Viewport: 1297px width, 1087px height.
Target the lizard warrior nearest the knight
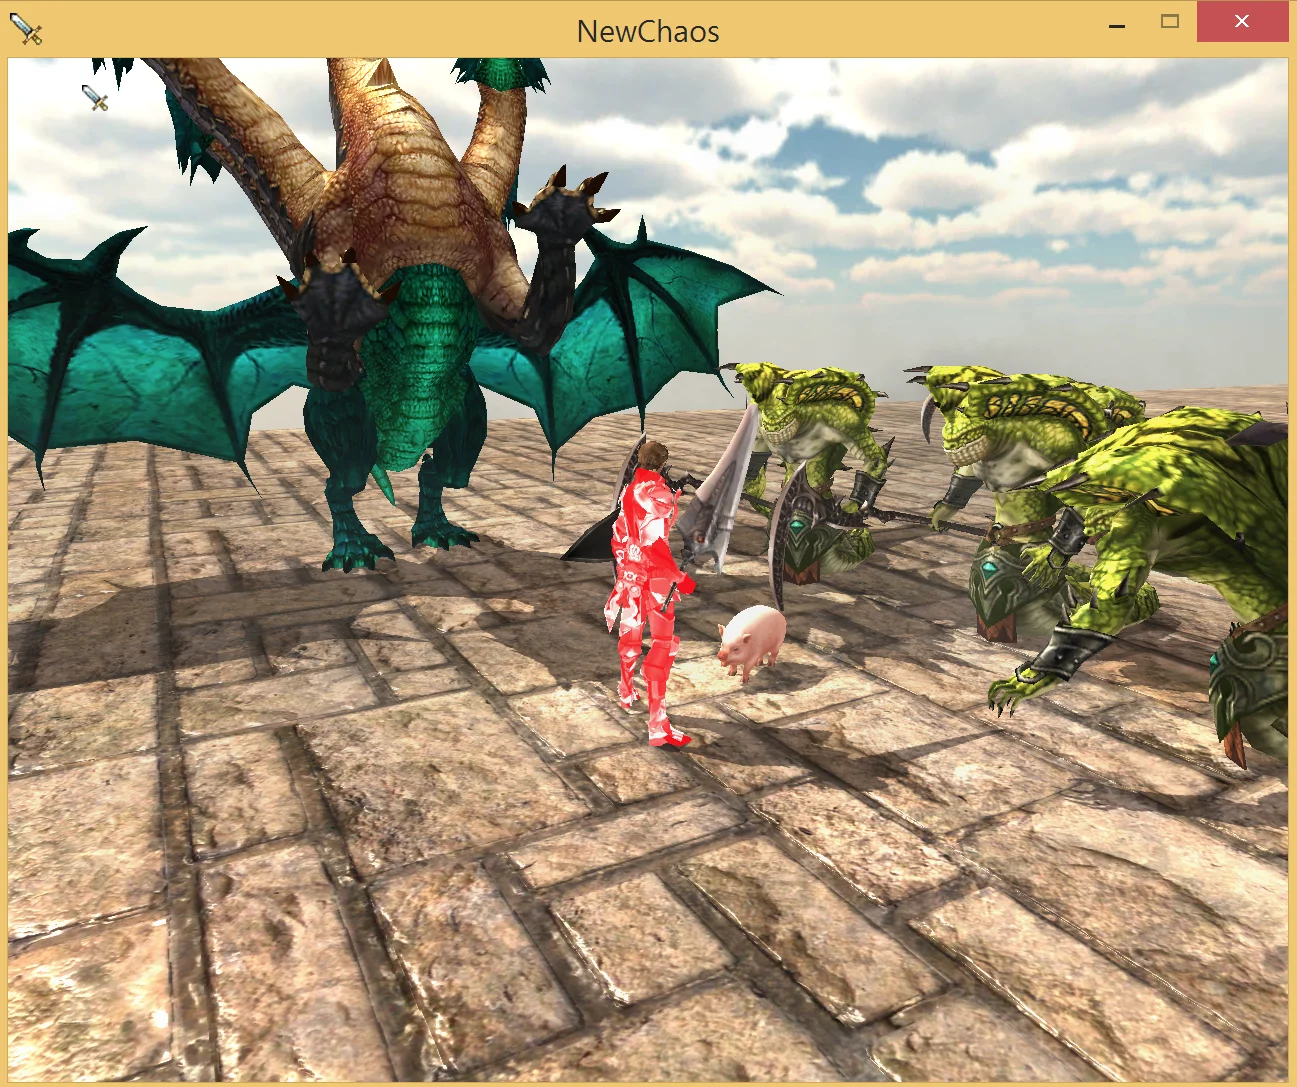point(815,470)
